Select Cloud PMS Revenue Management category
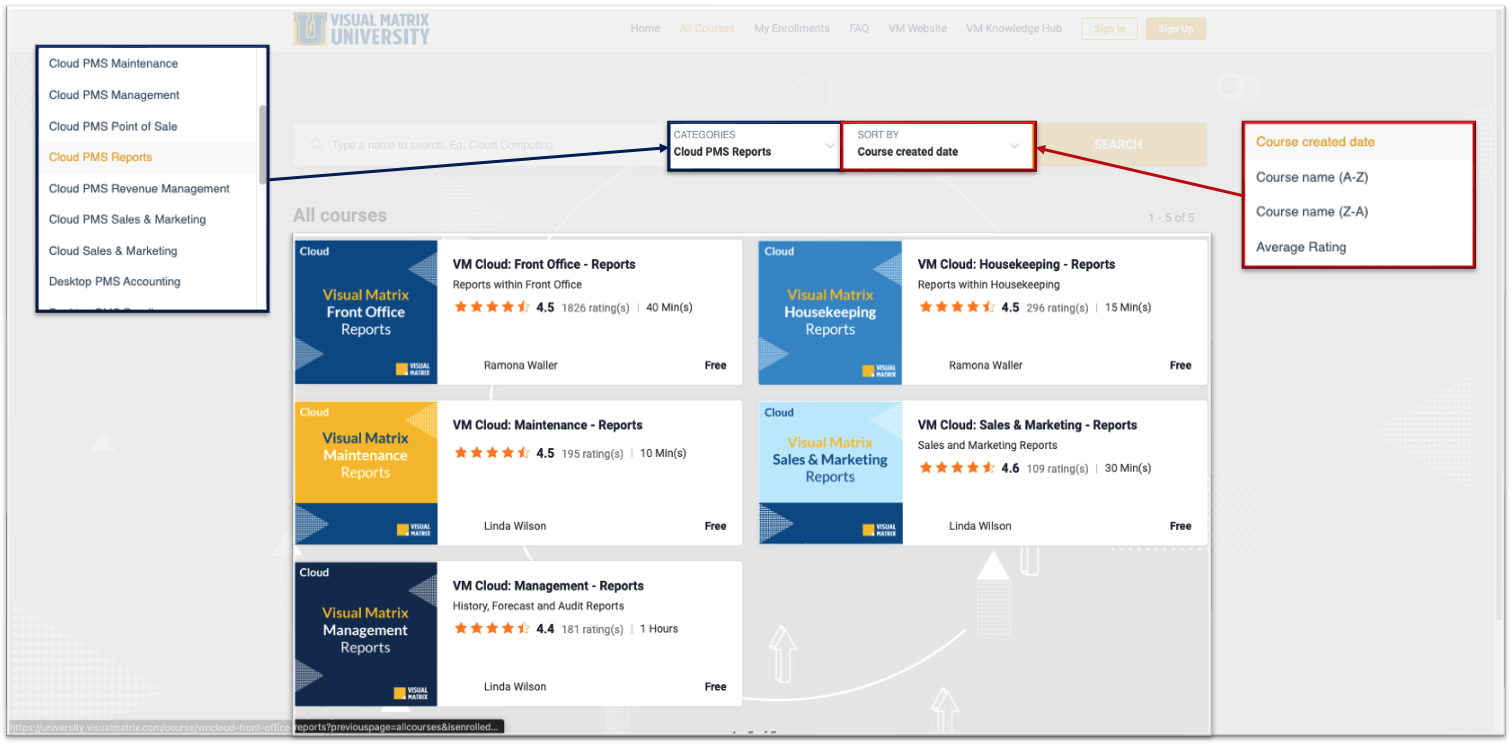The width and height of the screenshot is (1512, 745). 139,189
